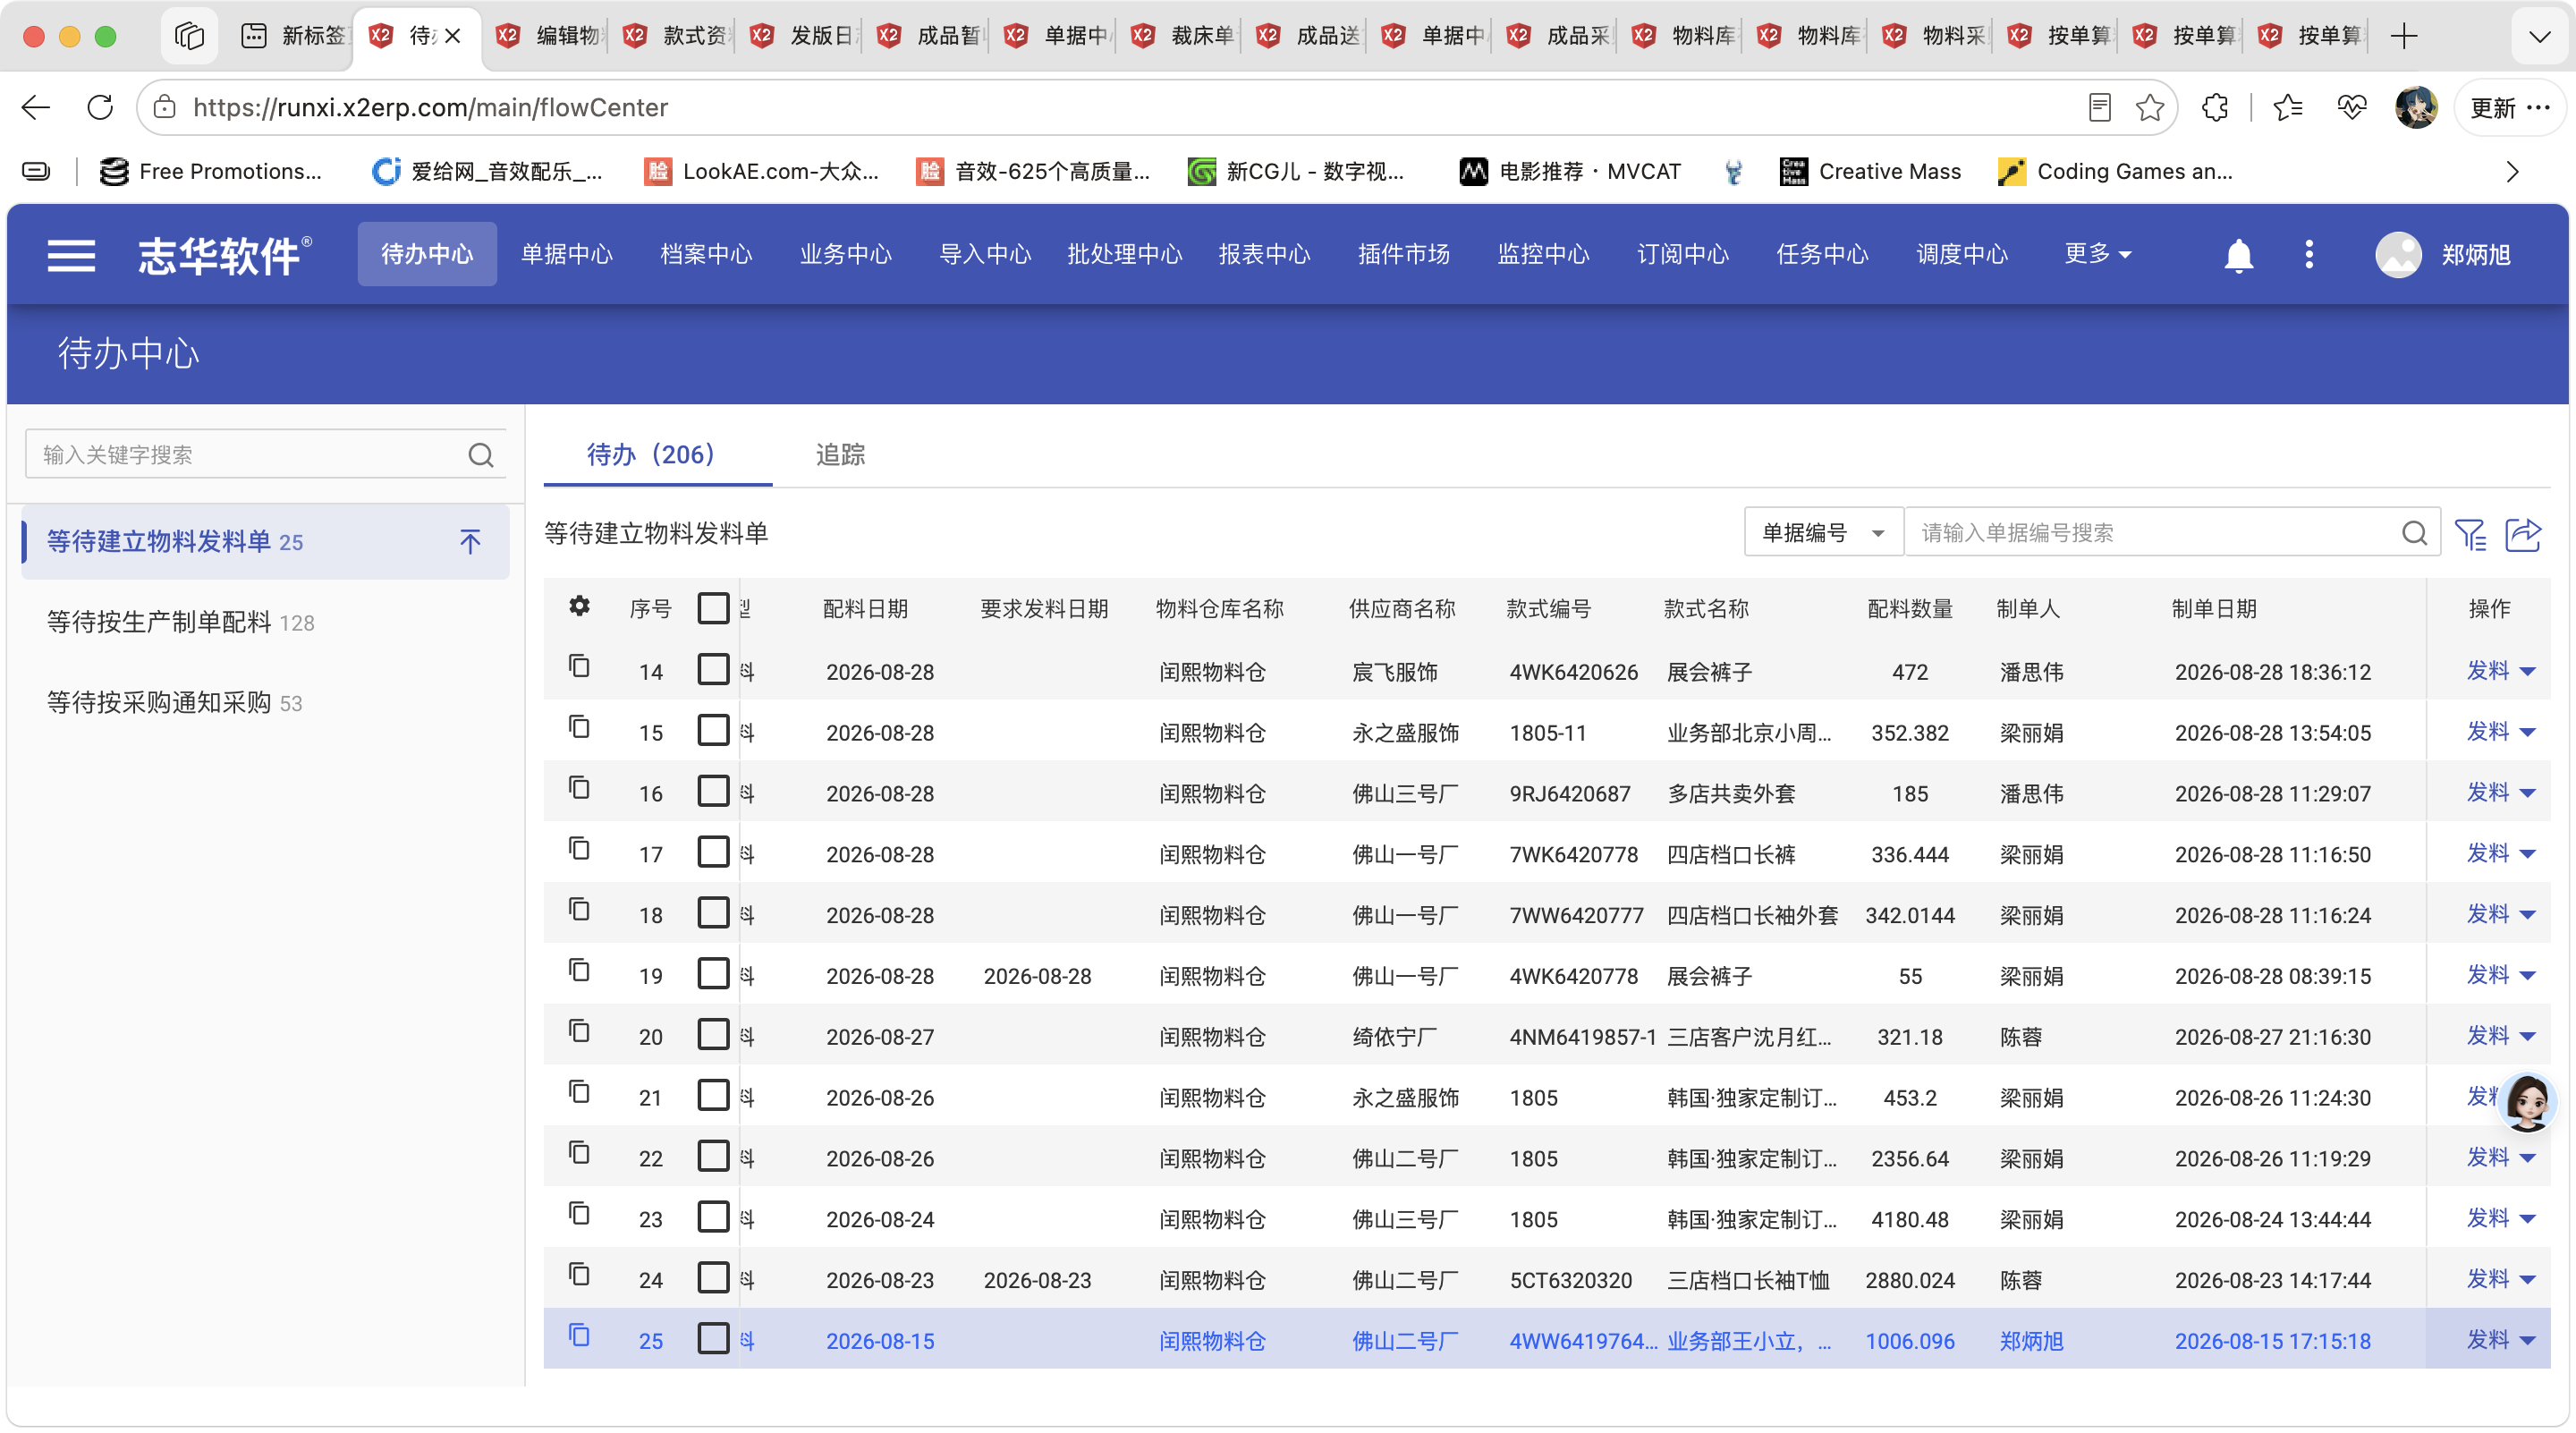2576x1433 pixels.
Task: Open 单据中心 in the navigation bar
Action: coord(567,254)
